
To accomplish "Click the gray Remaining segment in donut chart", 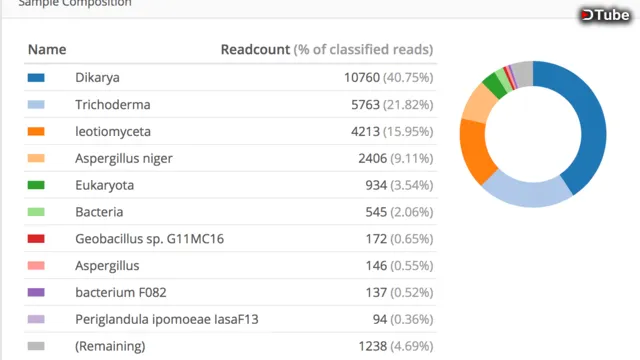I will click(x=523, y=73).
